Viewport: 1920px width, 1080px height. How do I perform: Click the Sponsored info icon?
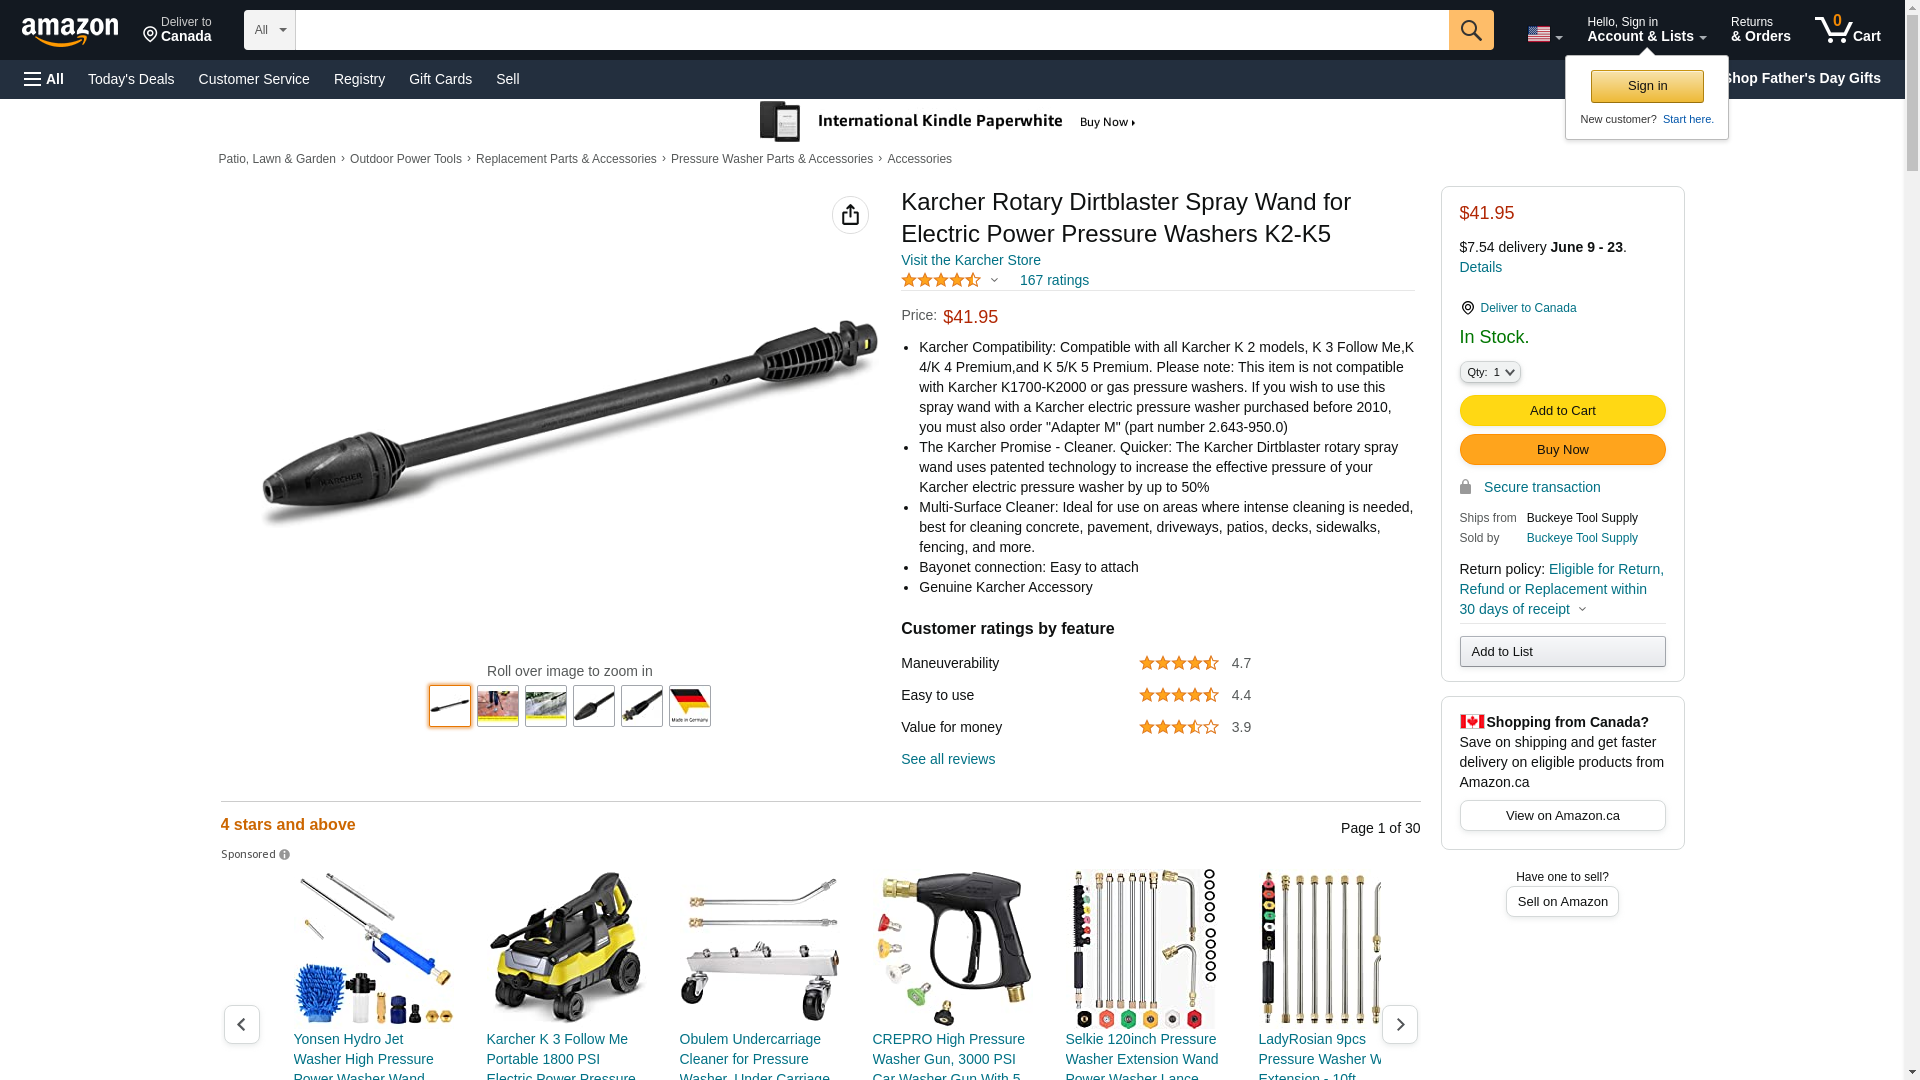tap(284, 855)
